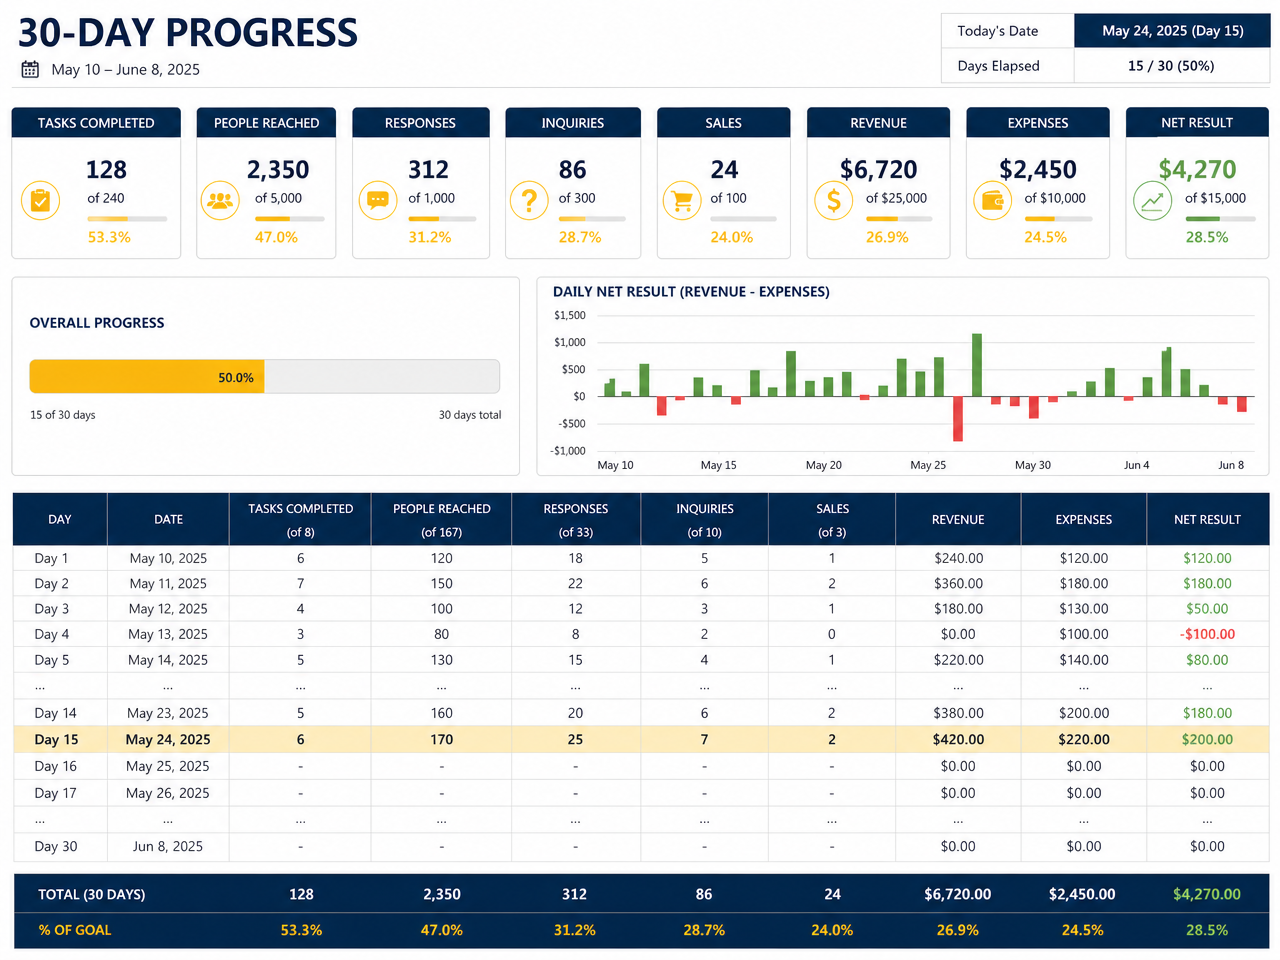The image size is (1280, 960).
Task: Click the 30 days total label
Action: (470, 415)
